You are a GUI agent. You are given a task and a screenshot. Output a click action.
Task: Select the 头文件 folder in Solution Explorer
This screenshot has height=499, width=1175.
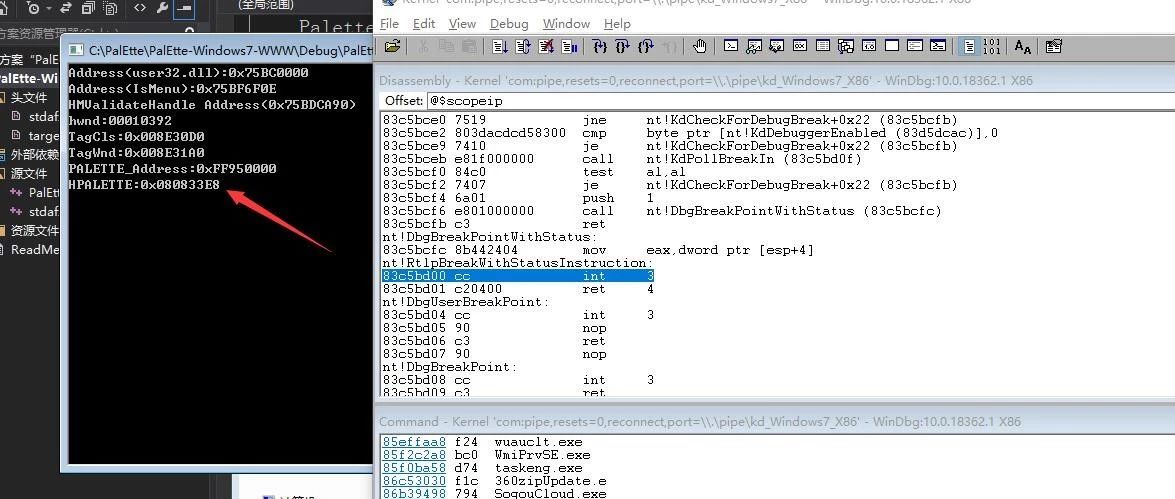28,97
